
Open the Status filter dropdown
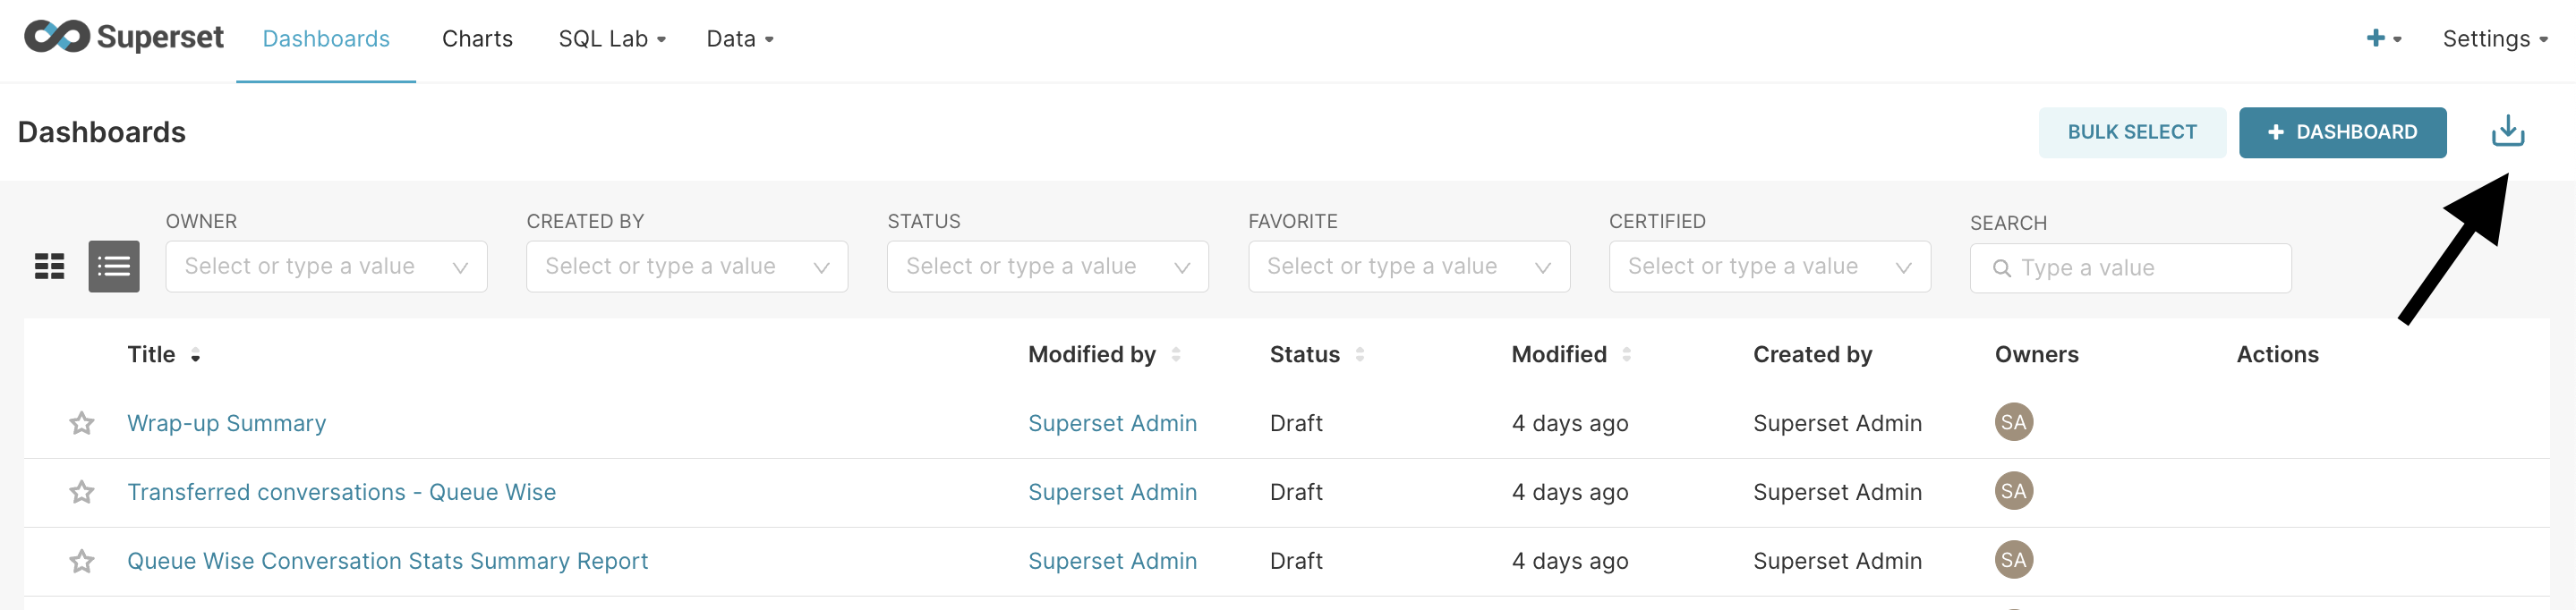pyautogui.click(x=1047, y=266)
